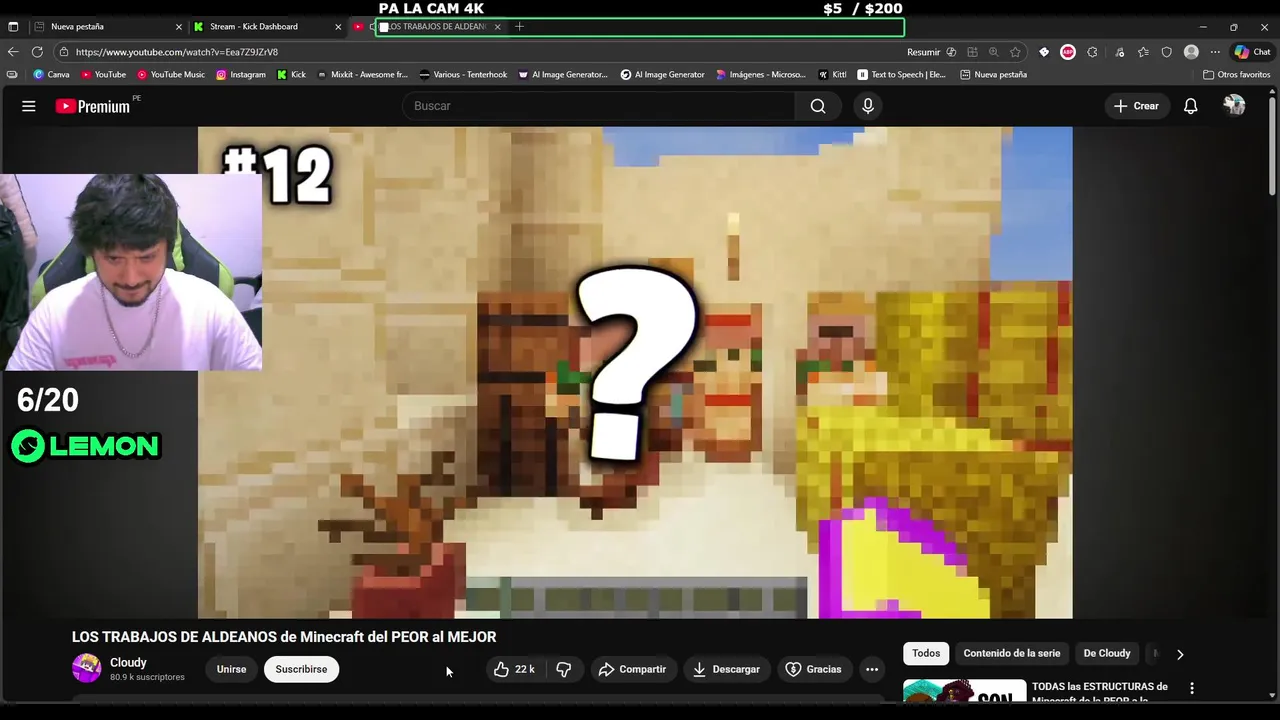1280x720 pixels.
Task: Open the Mixkit - Awesome fr... bookmark
Action: coord(362,75)
